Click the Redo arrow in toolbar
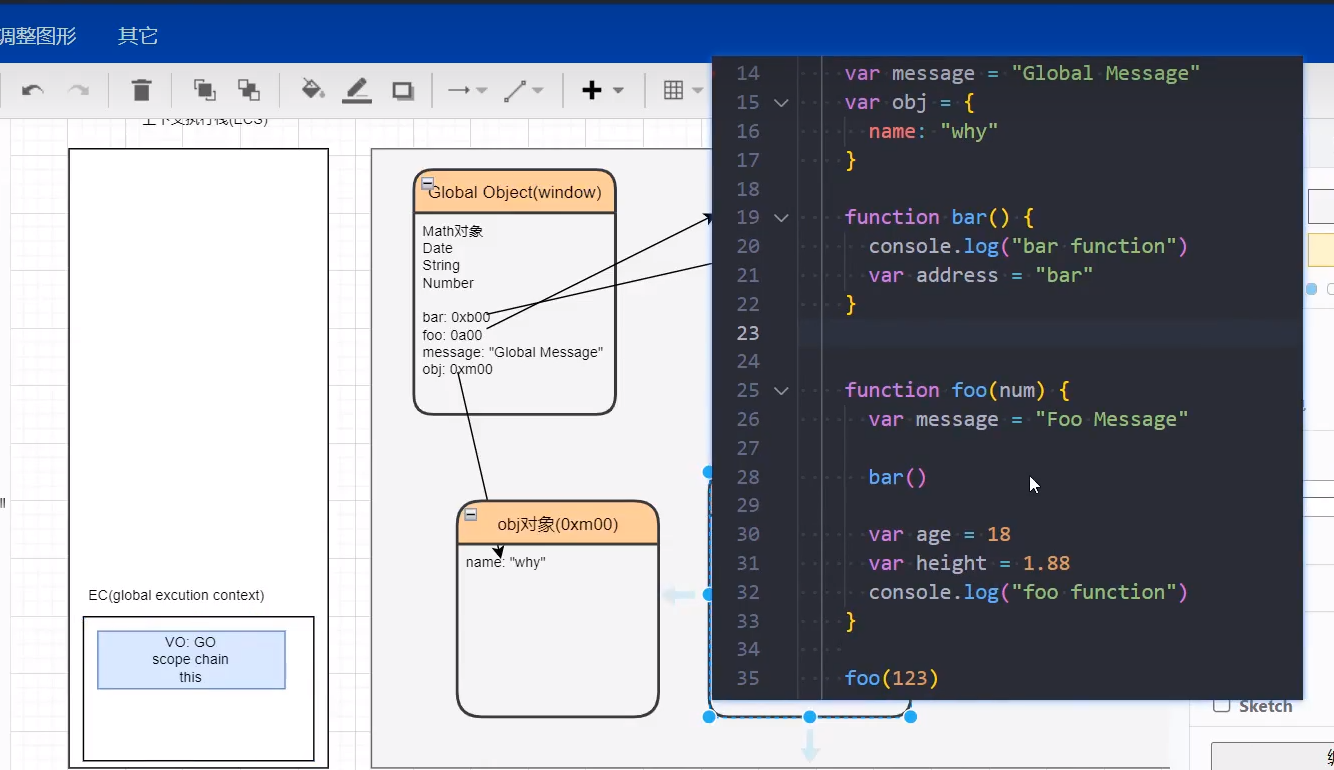This screenshot has height=770, width=1334. click(78, 91)
